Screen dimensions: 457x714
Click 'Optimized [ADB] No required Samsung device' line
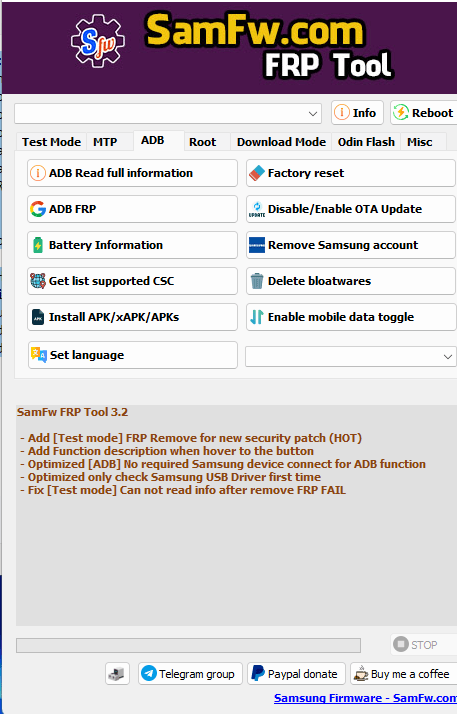[223, 464]
